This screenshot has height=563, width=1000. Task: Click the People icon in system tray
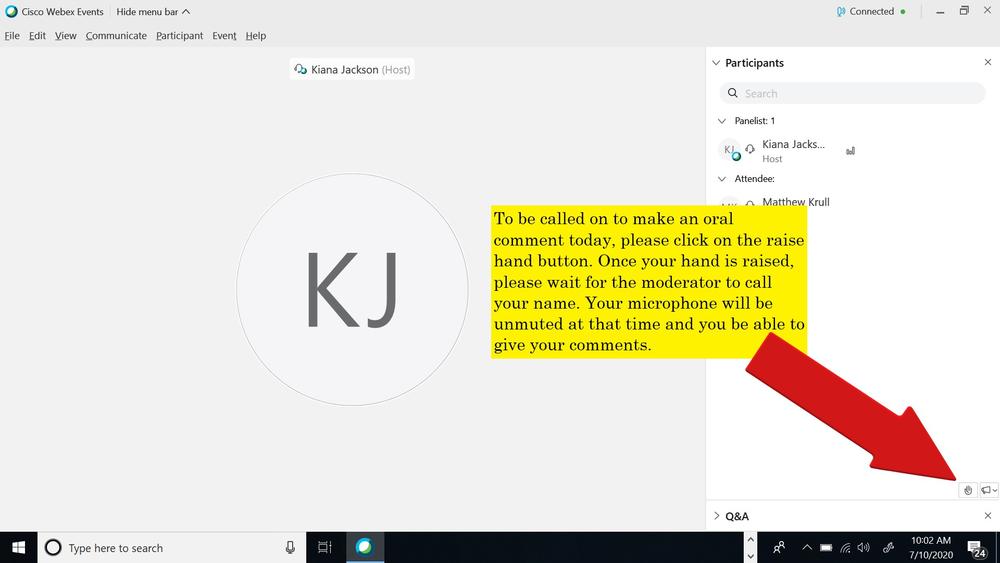[x=779, y=547]
